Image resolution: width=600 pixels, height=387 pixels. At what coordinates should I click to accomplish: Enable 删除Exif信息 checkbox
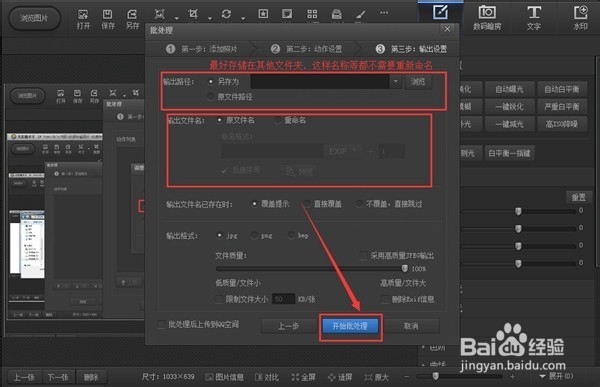pos(385,299)
